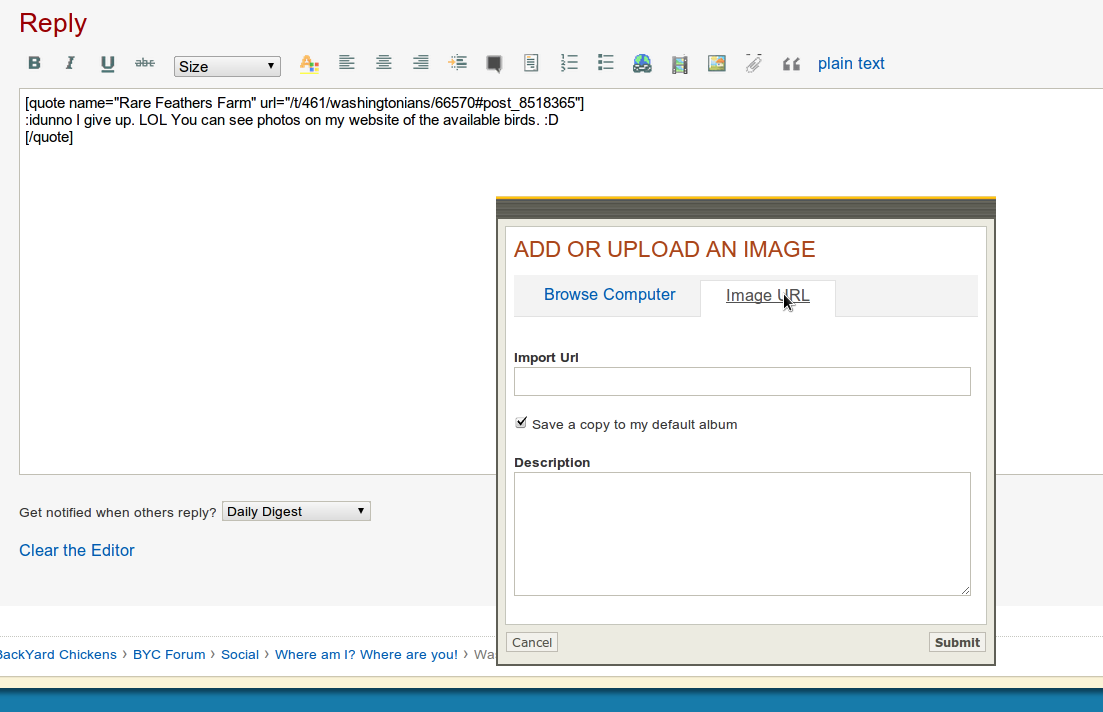The image size is (1103, 712).
Task: Click the underline toolbar icon
Action: pyautogui.click(x=107, y=64)
